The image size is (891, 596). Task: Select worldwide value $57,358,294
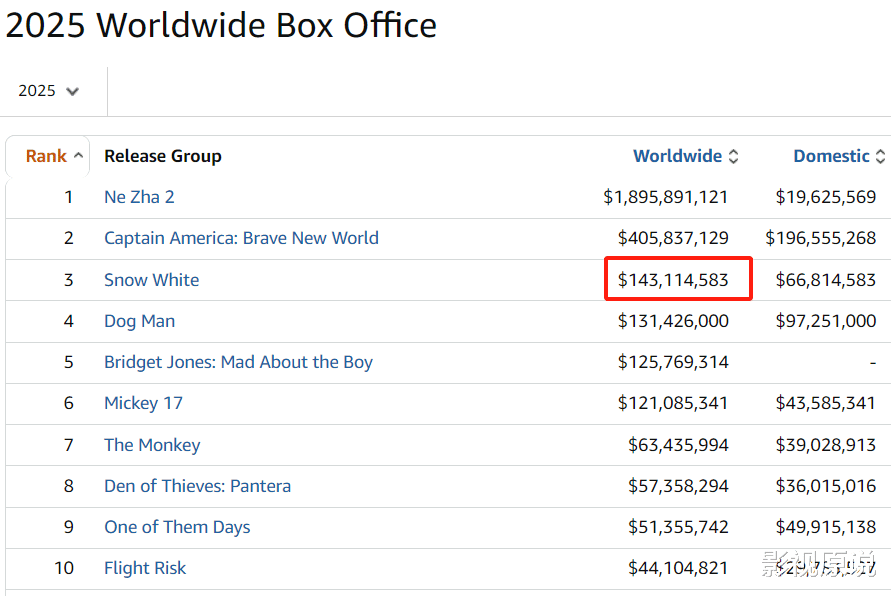pyautogui.click(x=678, y=486)
